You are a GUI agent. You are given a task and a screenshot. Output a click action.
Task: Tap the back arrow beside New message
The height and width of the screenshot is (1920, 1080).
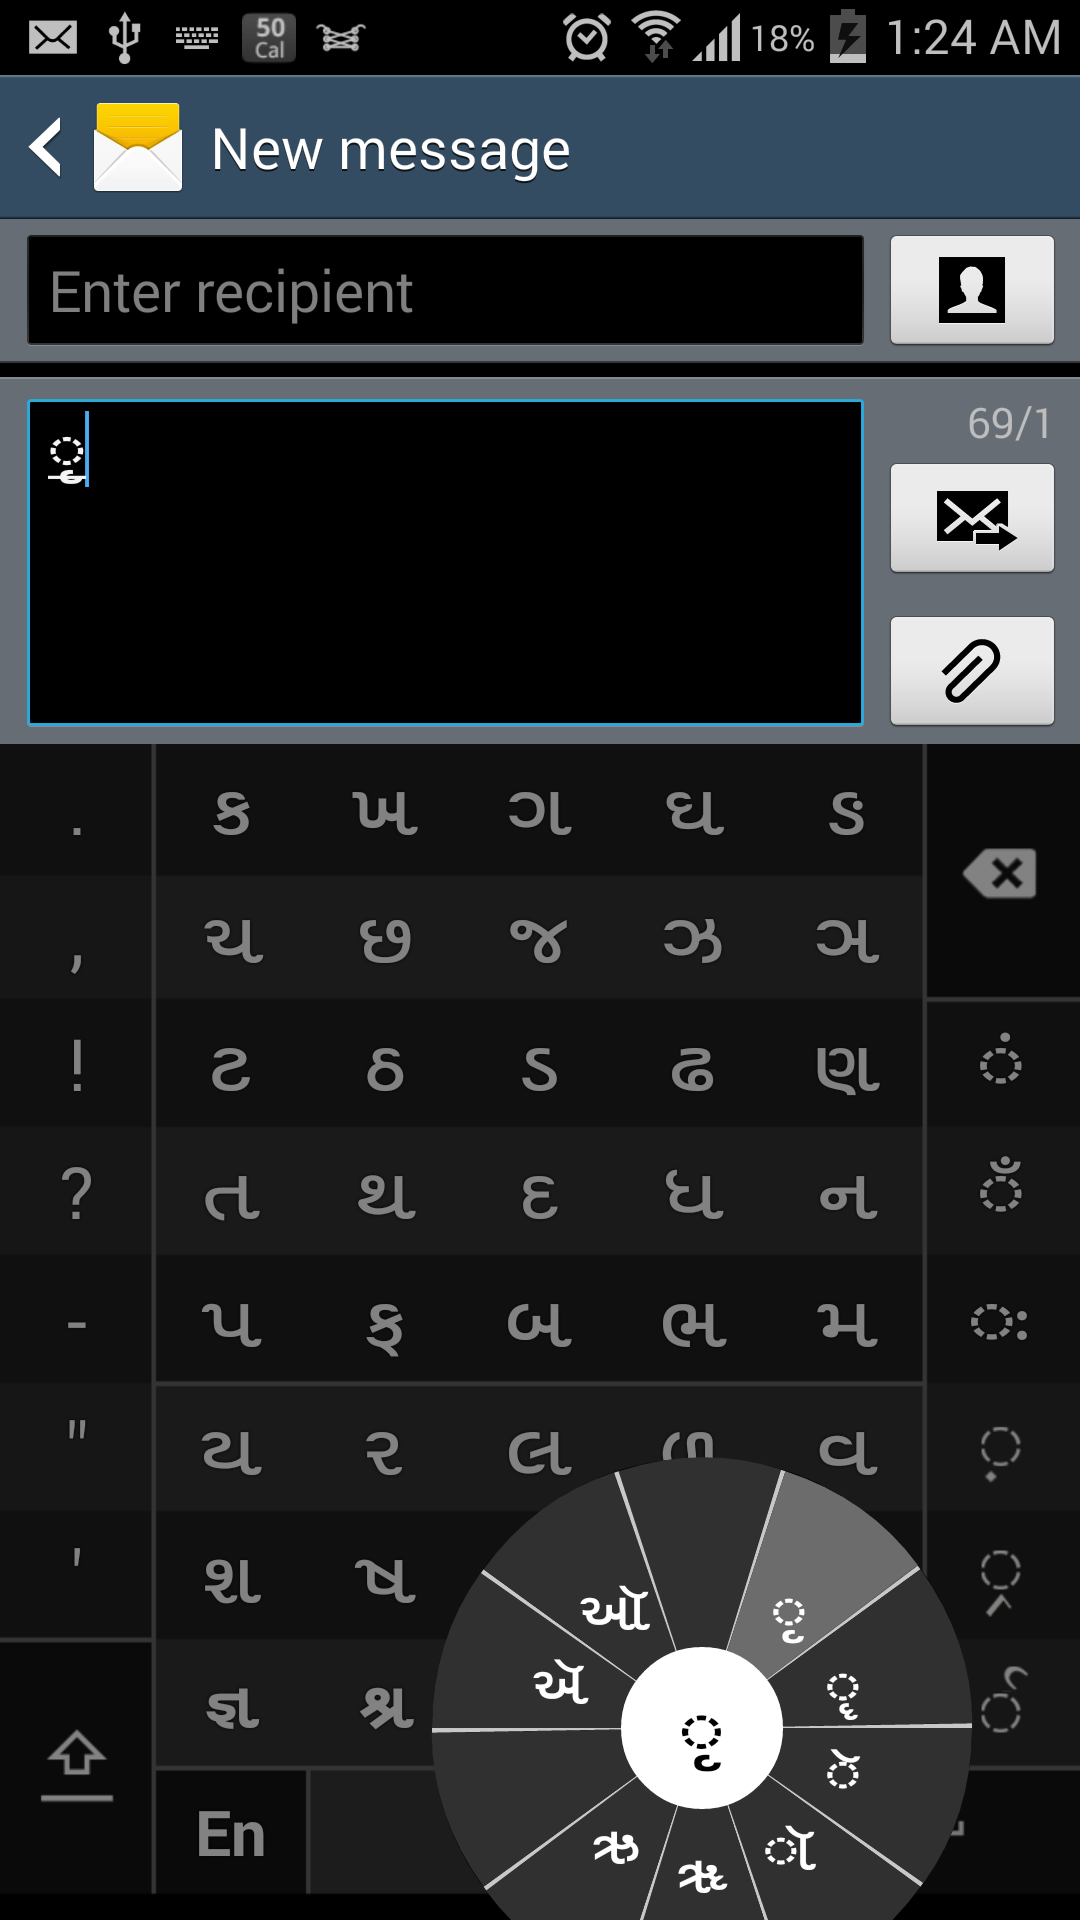click(x=46, y=148)
